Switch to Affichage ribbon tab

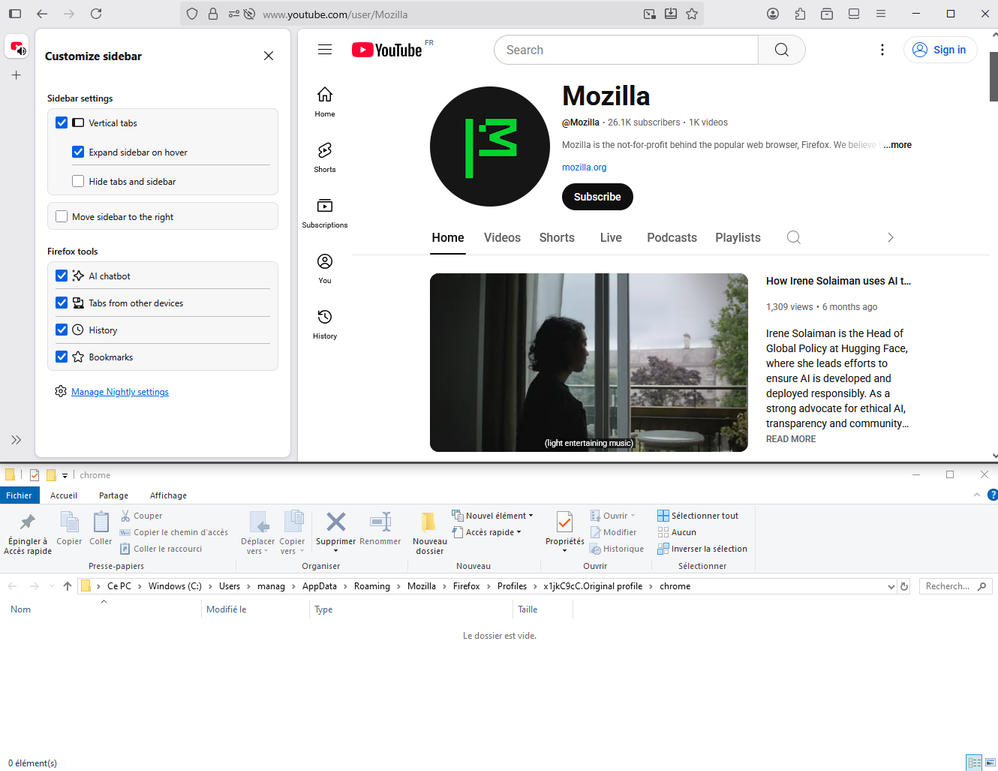168,495
